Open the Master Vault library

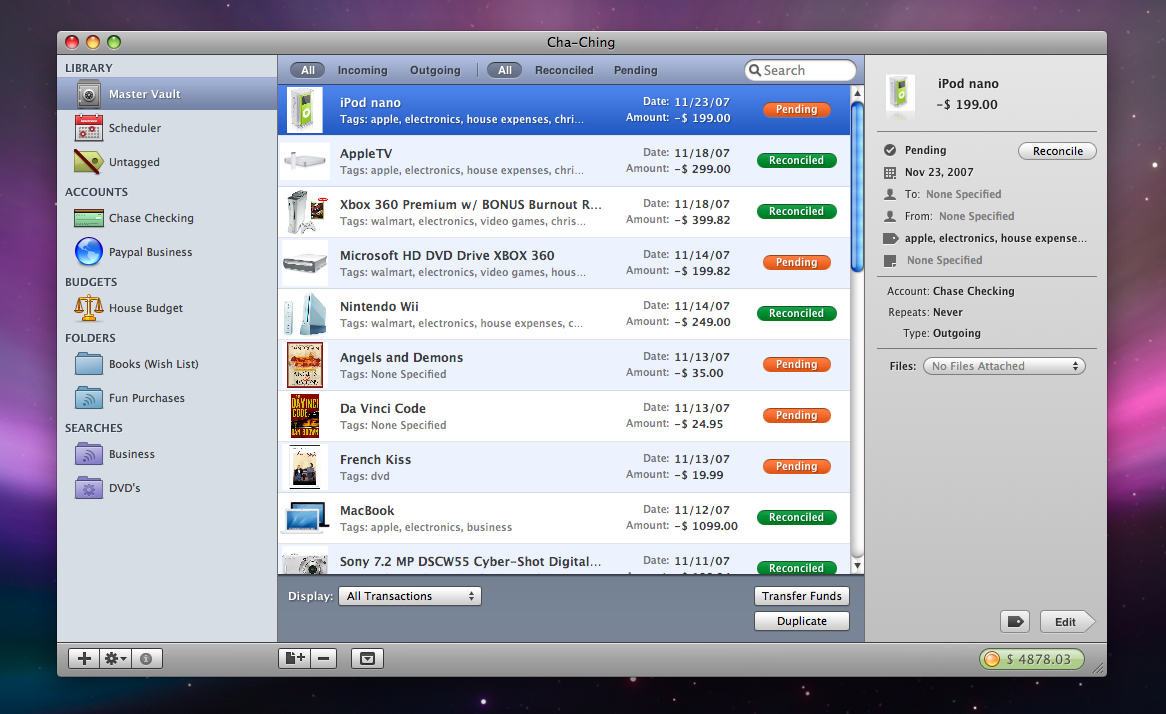click(x=144, y=94)
